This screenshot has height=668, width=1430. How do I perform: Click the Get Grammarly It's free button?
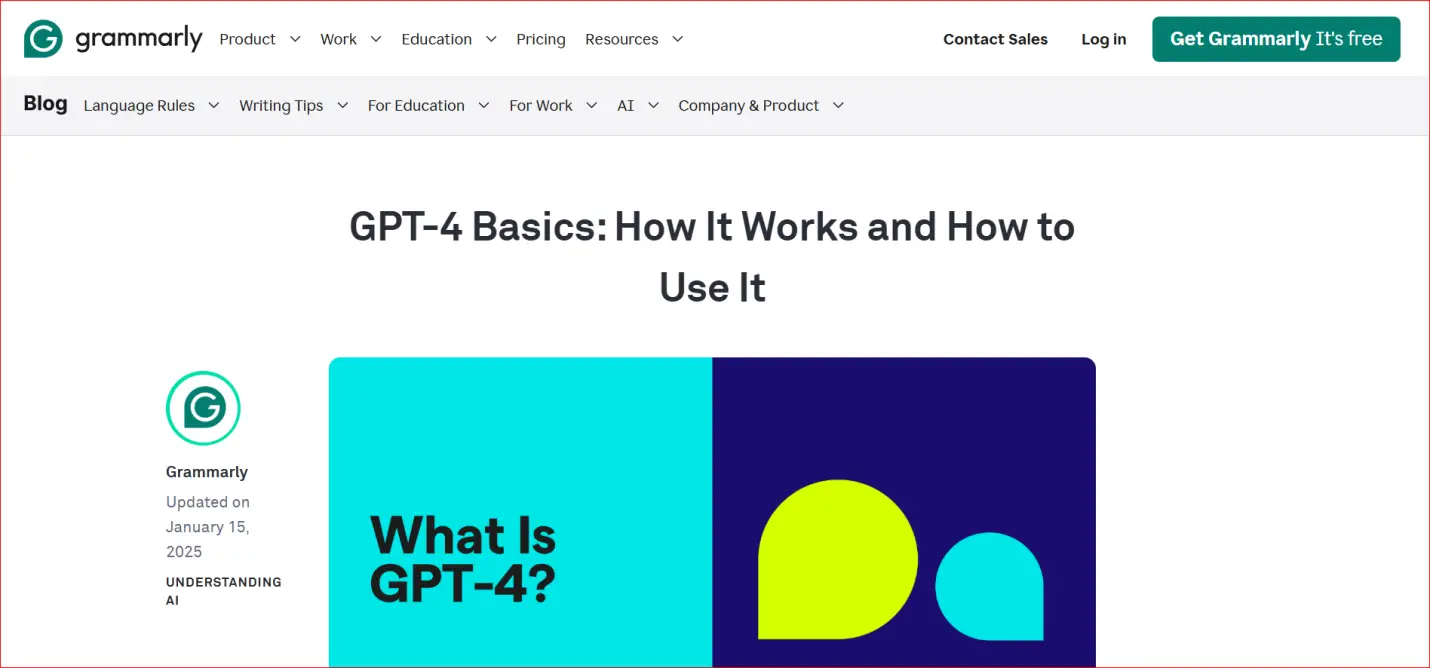[x=1275, y=39]
